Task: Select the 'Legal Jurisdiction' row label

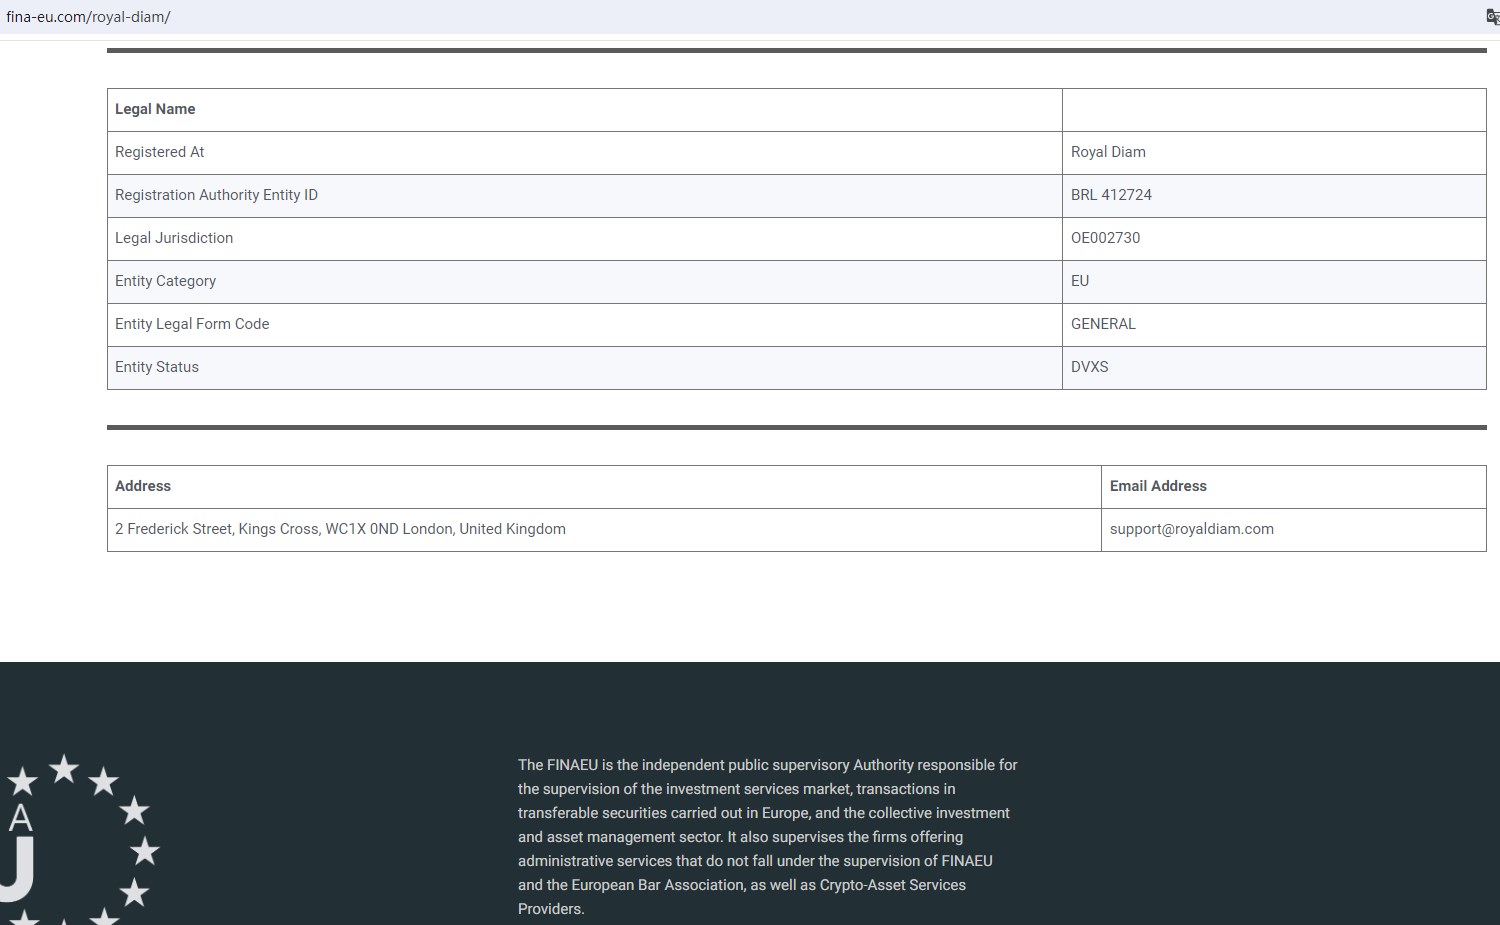Action: 174,238
